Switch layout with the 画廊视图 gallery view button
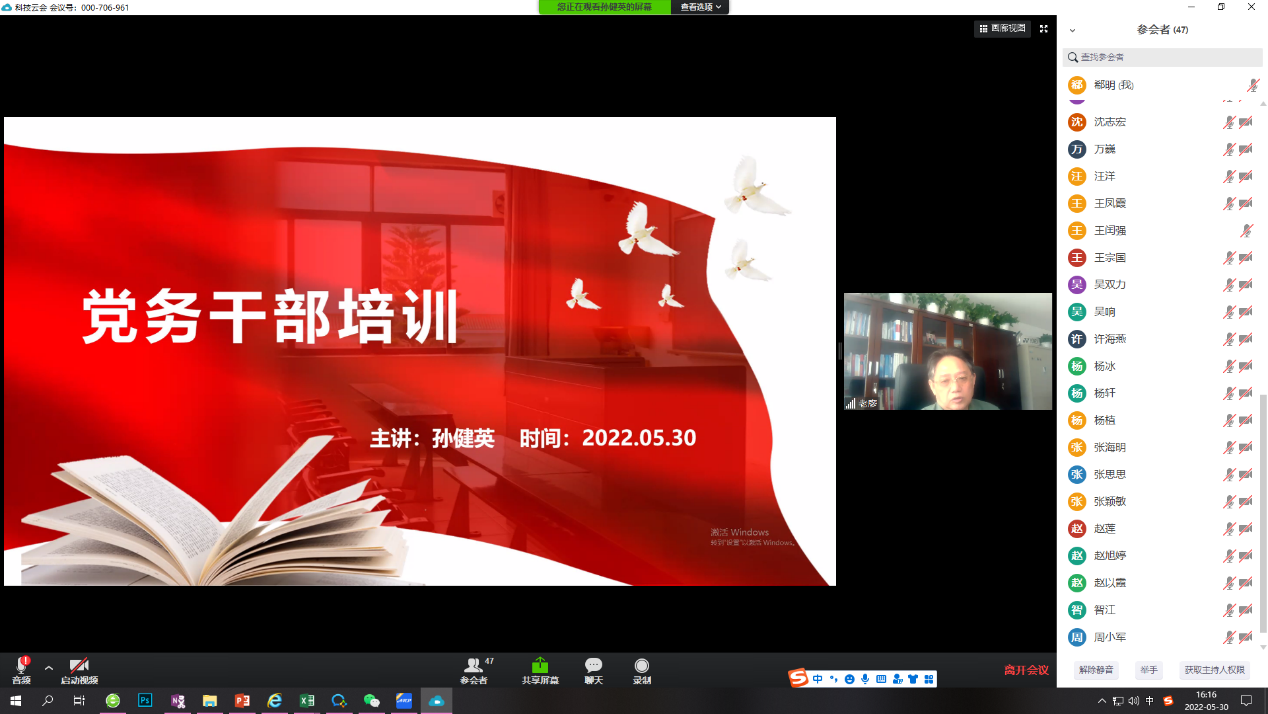1268x714 pixels. click(x=1003, y=29)
